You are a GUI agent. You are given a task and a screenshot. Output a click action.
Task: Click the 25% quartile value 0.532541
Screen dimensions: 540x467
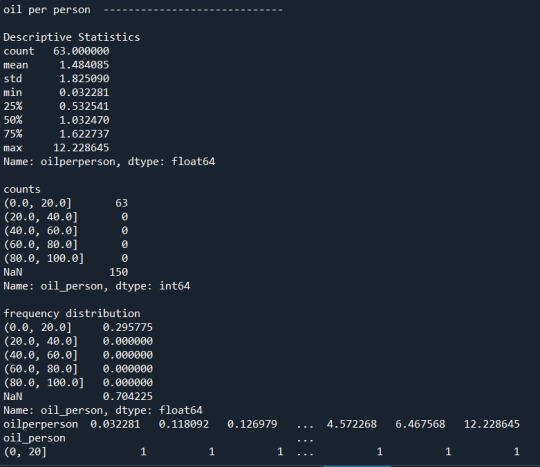[x=84, y=106]
